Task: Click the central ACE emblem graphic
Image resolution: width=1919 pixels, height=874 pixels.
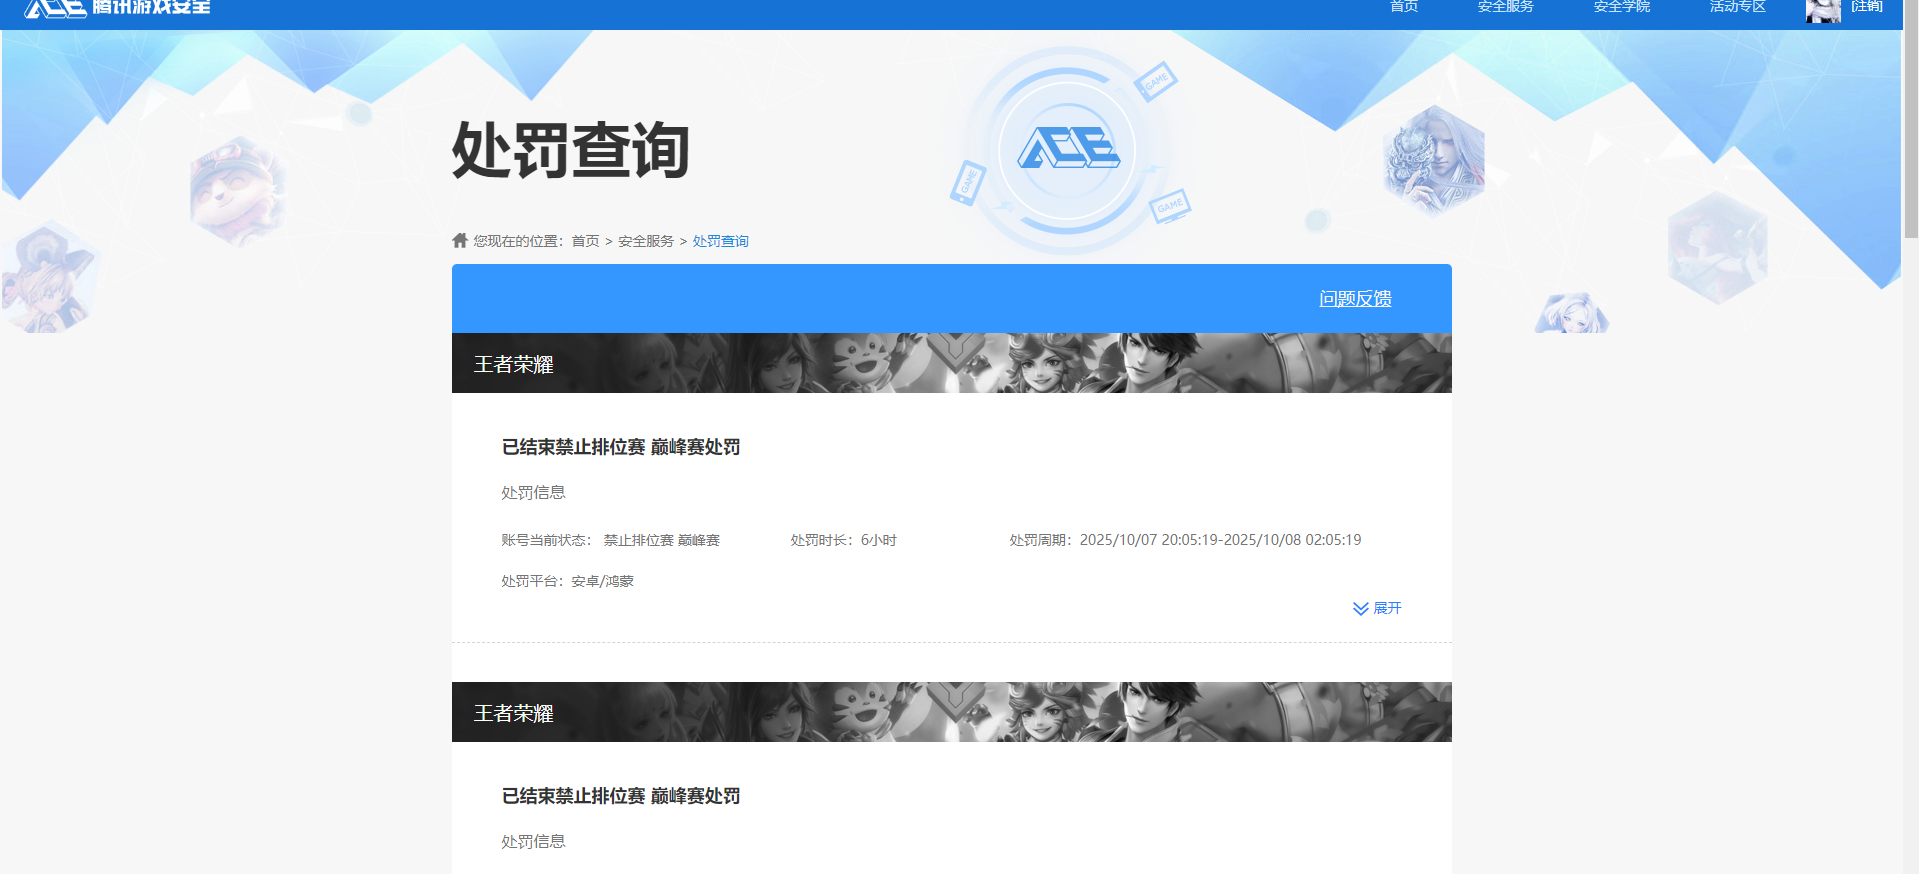Action: [x=1068, y=149]
